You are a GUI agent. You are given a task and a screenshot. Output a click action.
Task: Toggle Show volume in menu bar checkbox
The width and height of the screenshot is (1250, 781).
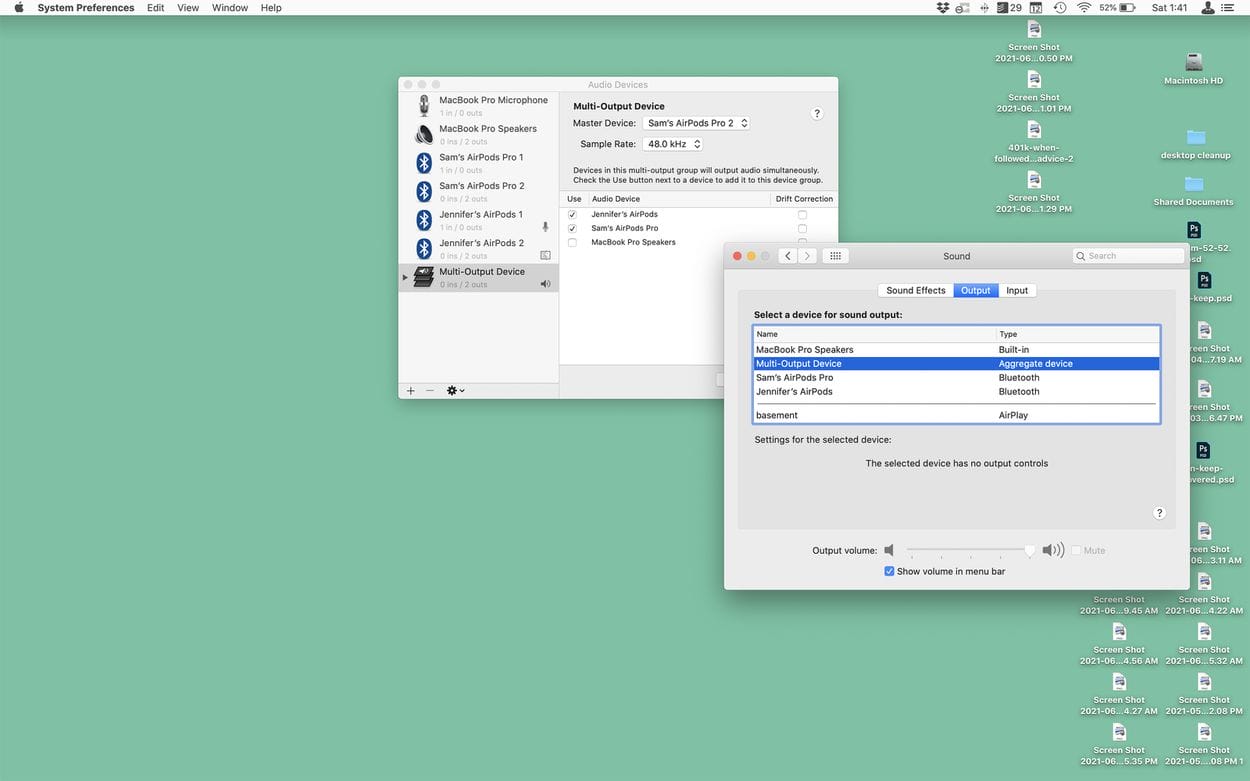[889, 571]
